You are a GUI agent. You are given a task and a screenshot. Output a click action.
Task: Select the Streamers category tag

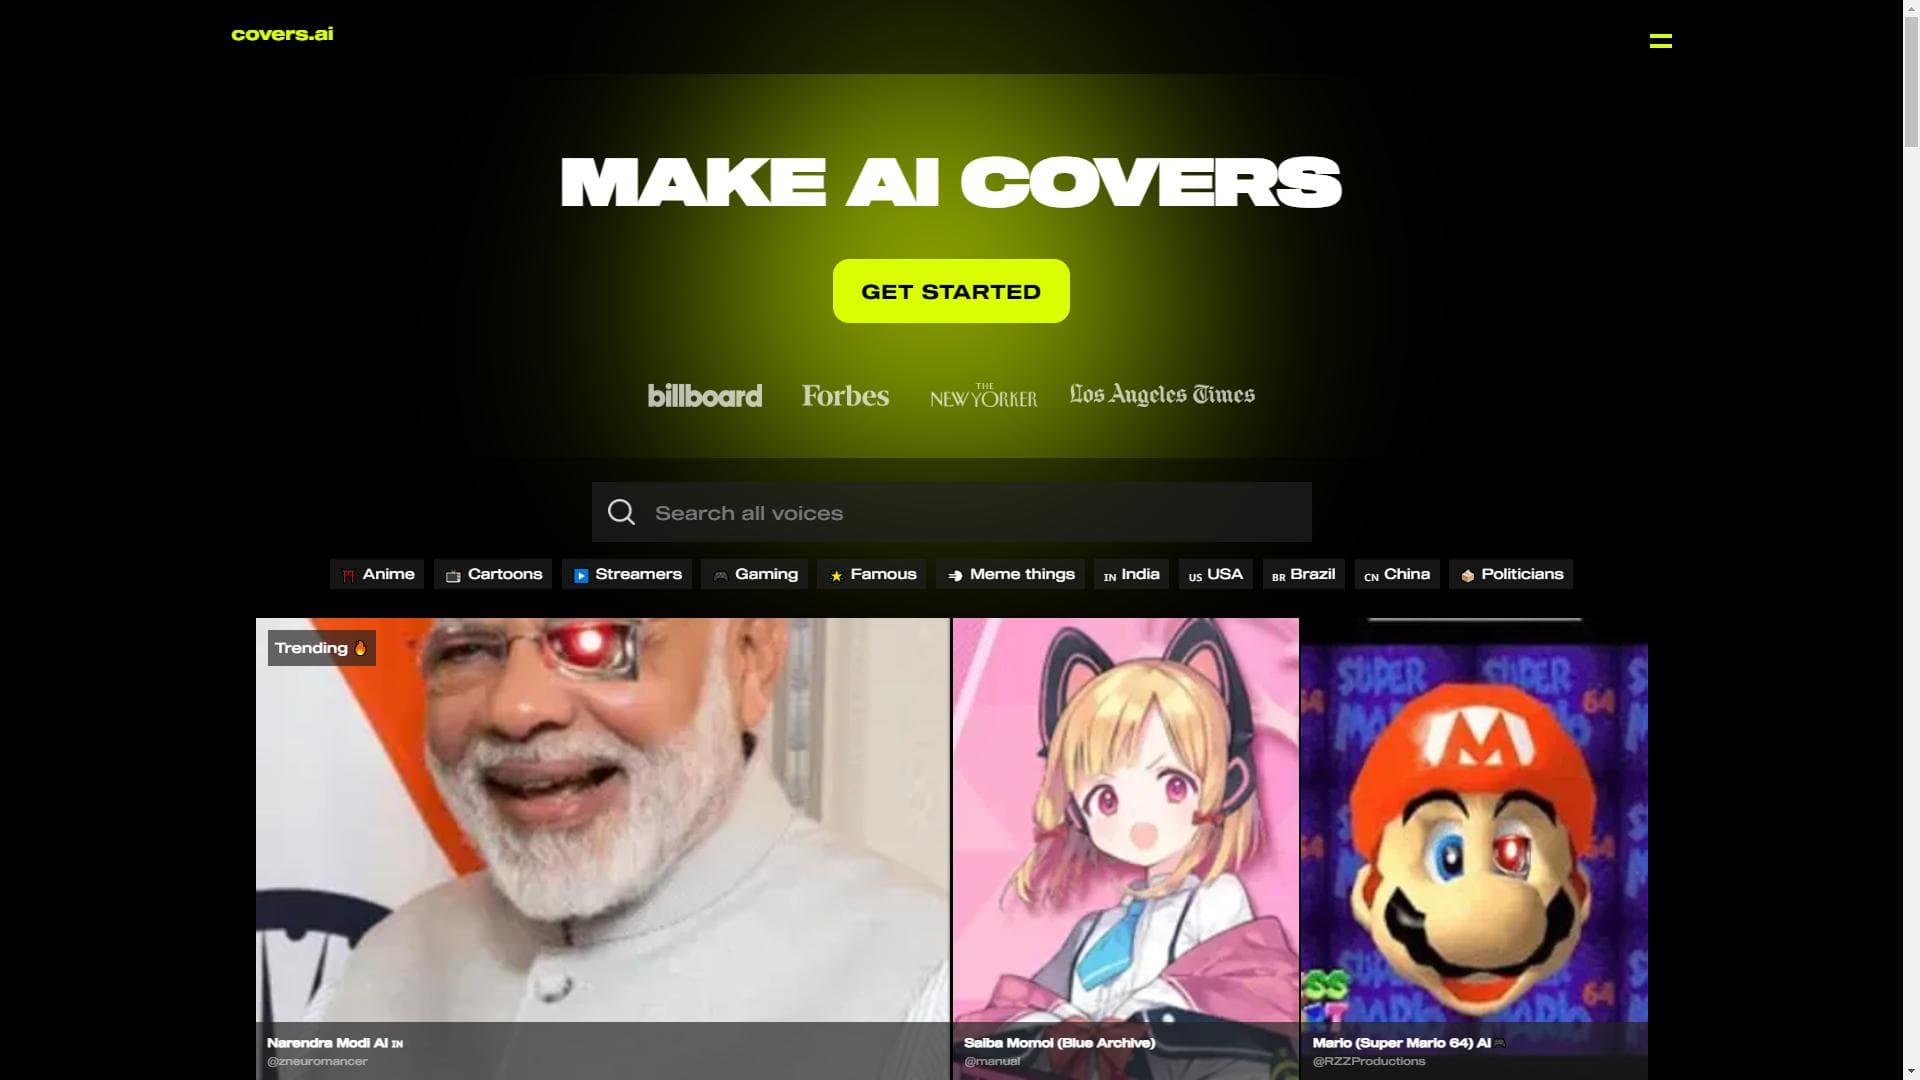tap(627, 574)
